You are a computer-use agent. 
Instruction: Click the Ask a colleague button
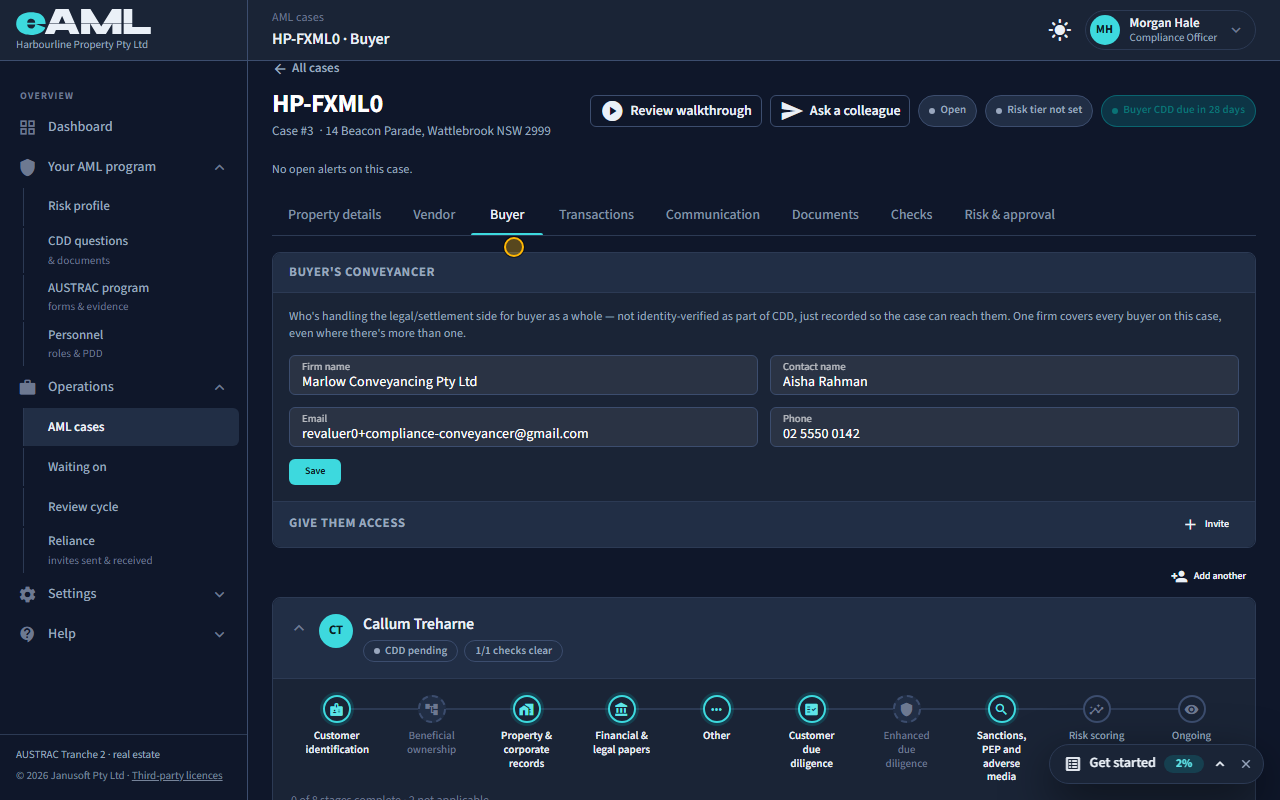point(840,111)
